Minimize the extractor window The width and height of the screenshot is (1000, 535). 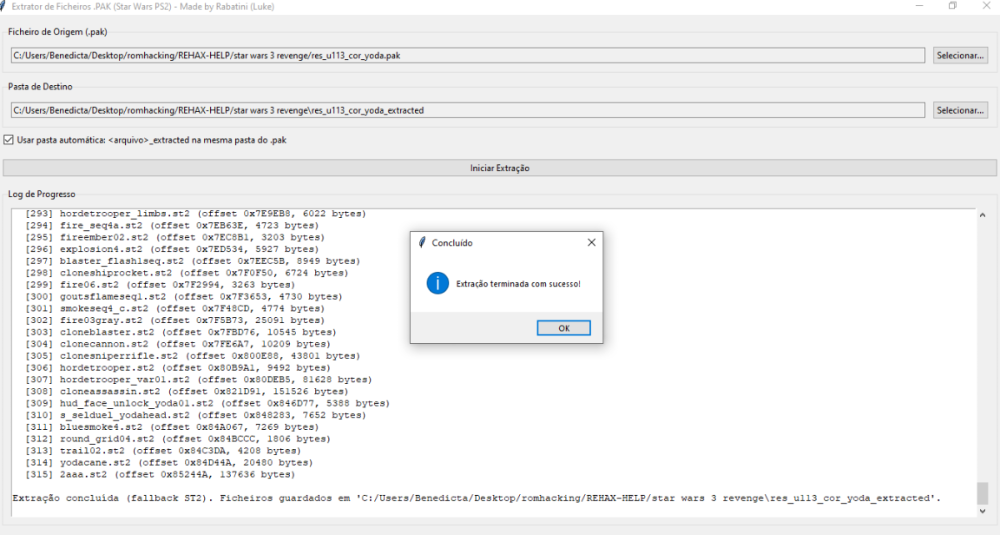click(x=918, y=6)
